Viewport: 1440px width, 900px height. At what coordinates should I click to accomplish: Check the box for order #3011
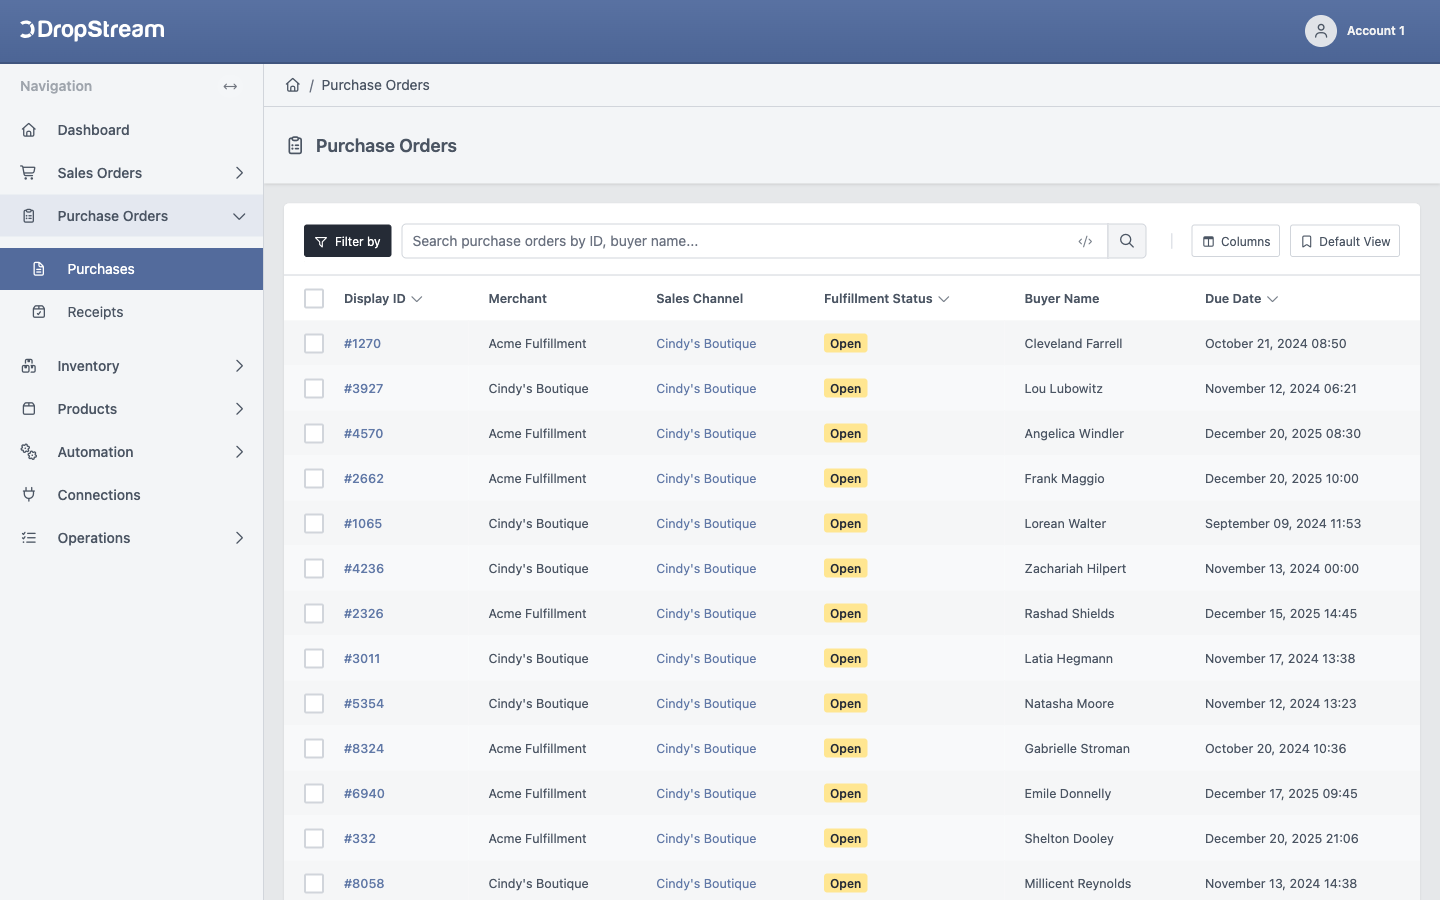[x=314, y=658]
